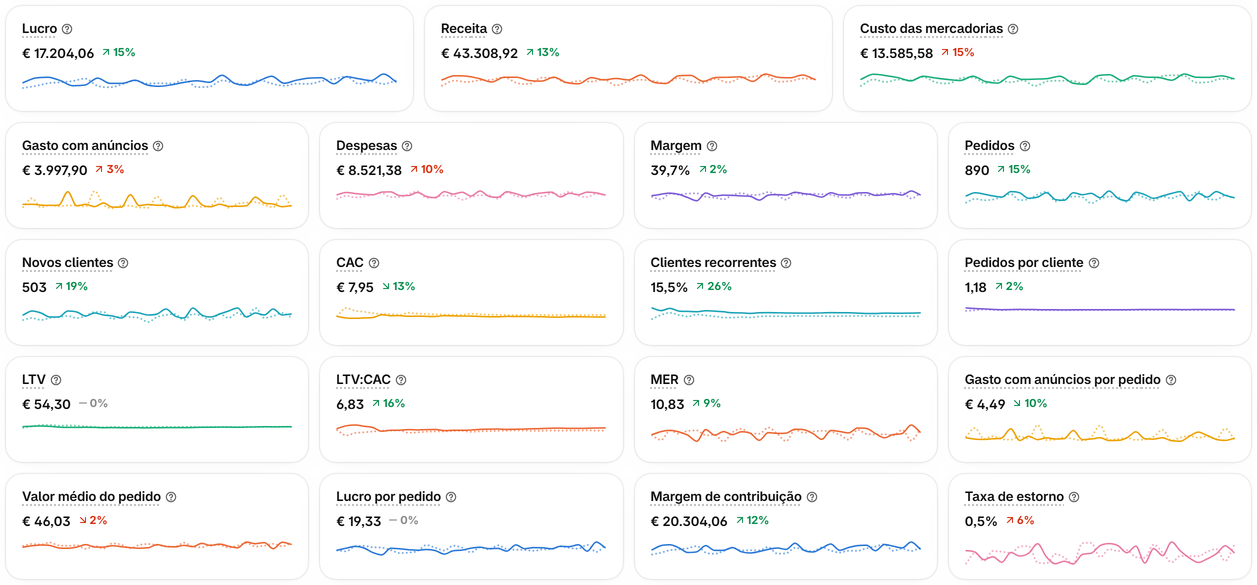The width and height of the screenshot is (1257, 585).
Task: Click the Margem de contribuição title
Action: (x=726, y=497)
